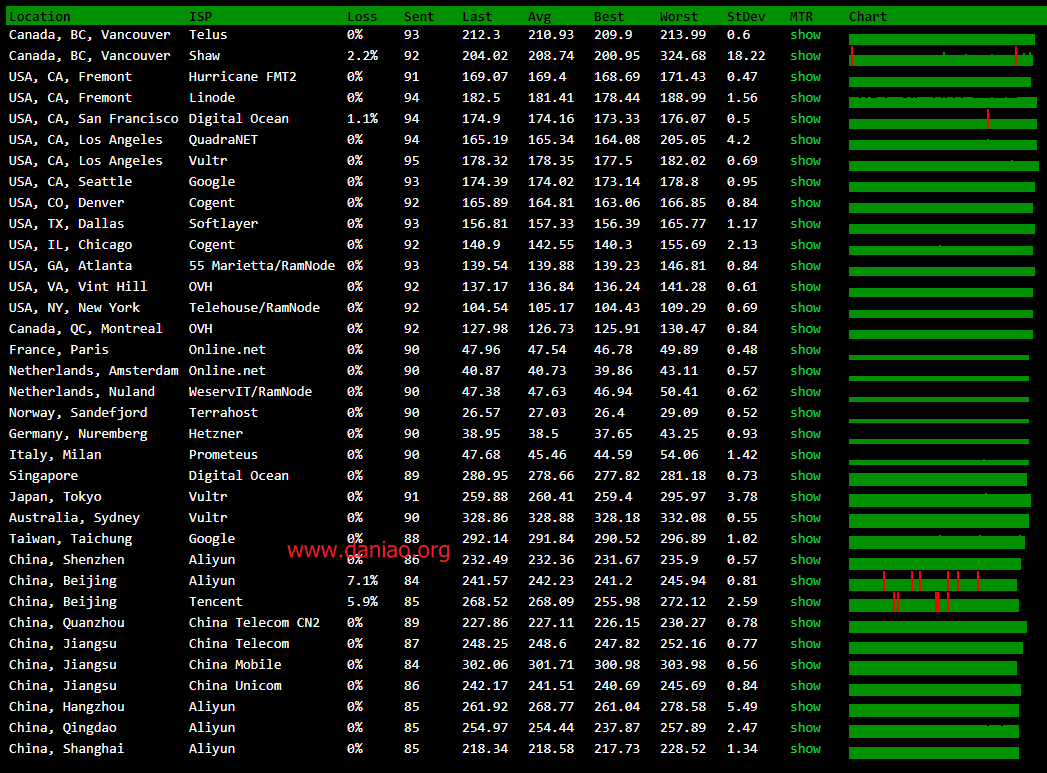Select the 324.68 worst latency value
The image size is (1047, 773).
click(682, 55)
